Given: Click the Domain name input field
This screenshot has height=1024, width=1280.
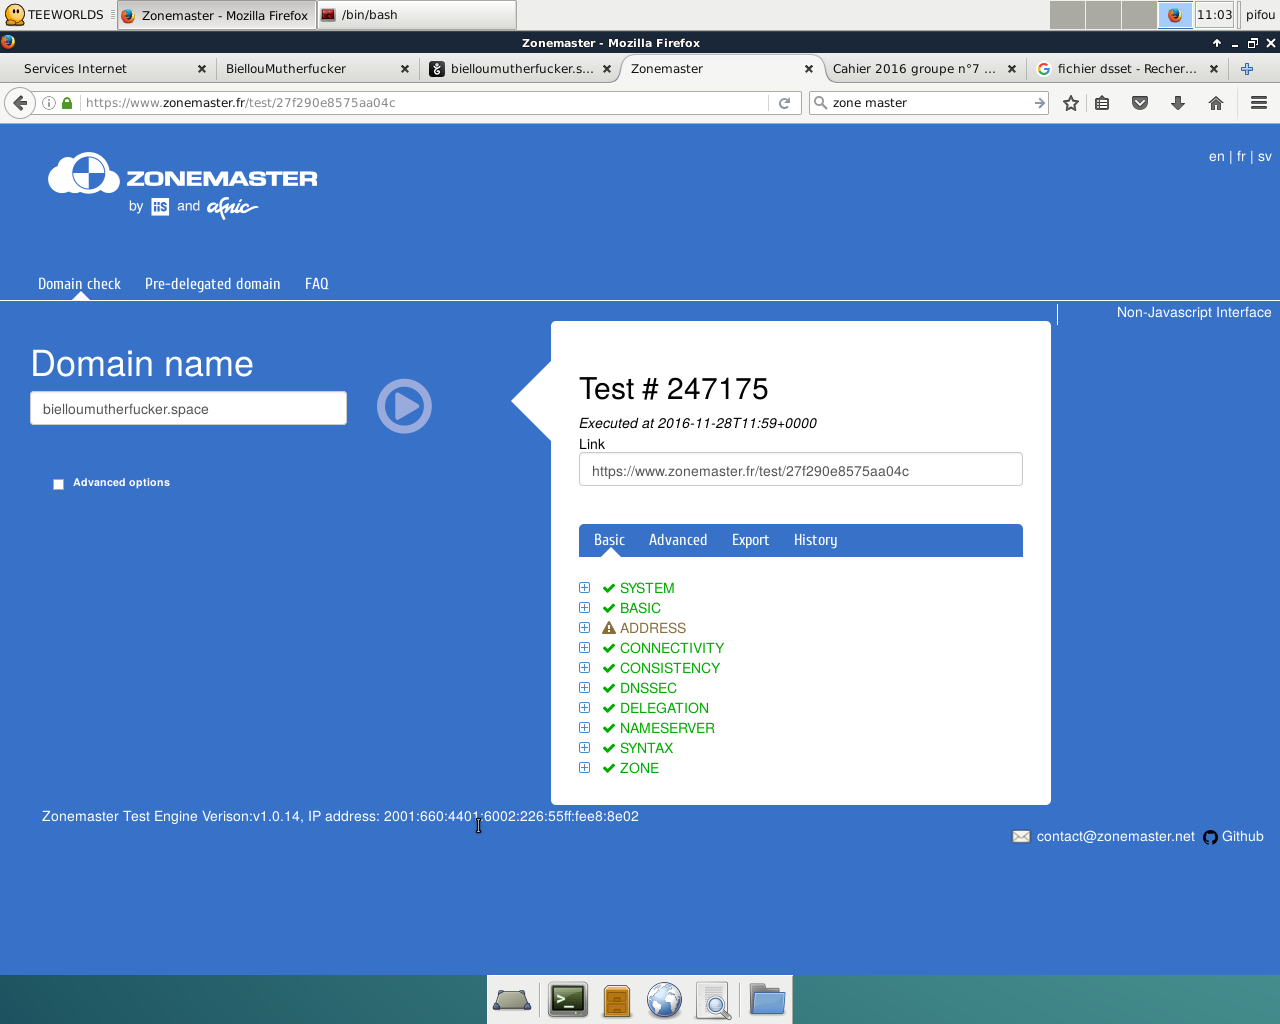Looking at the screenshot, I should pyautogui.click(x=188, y=409).
